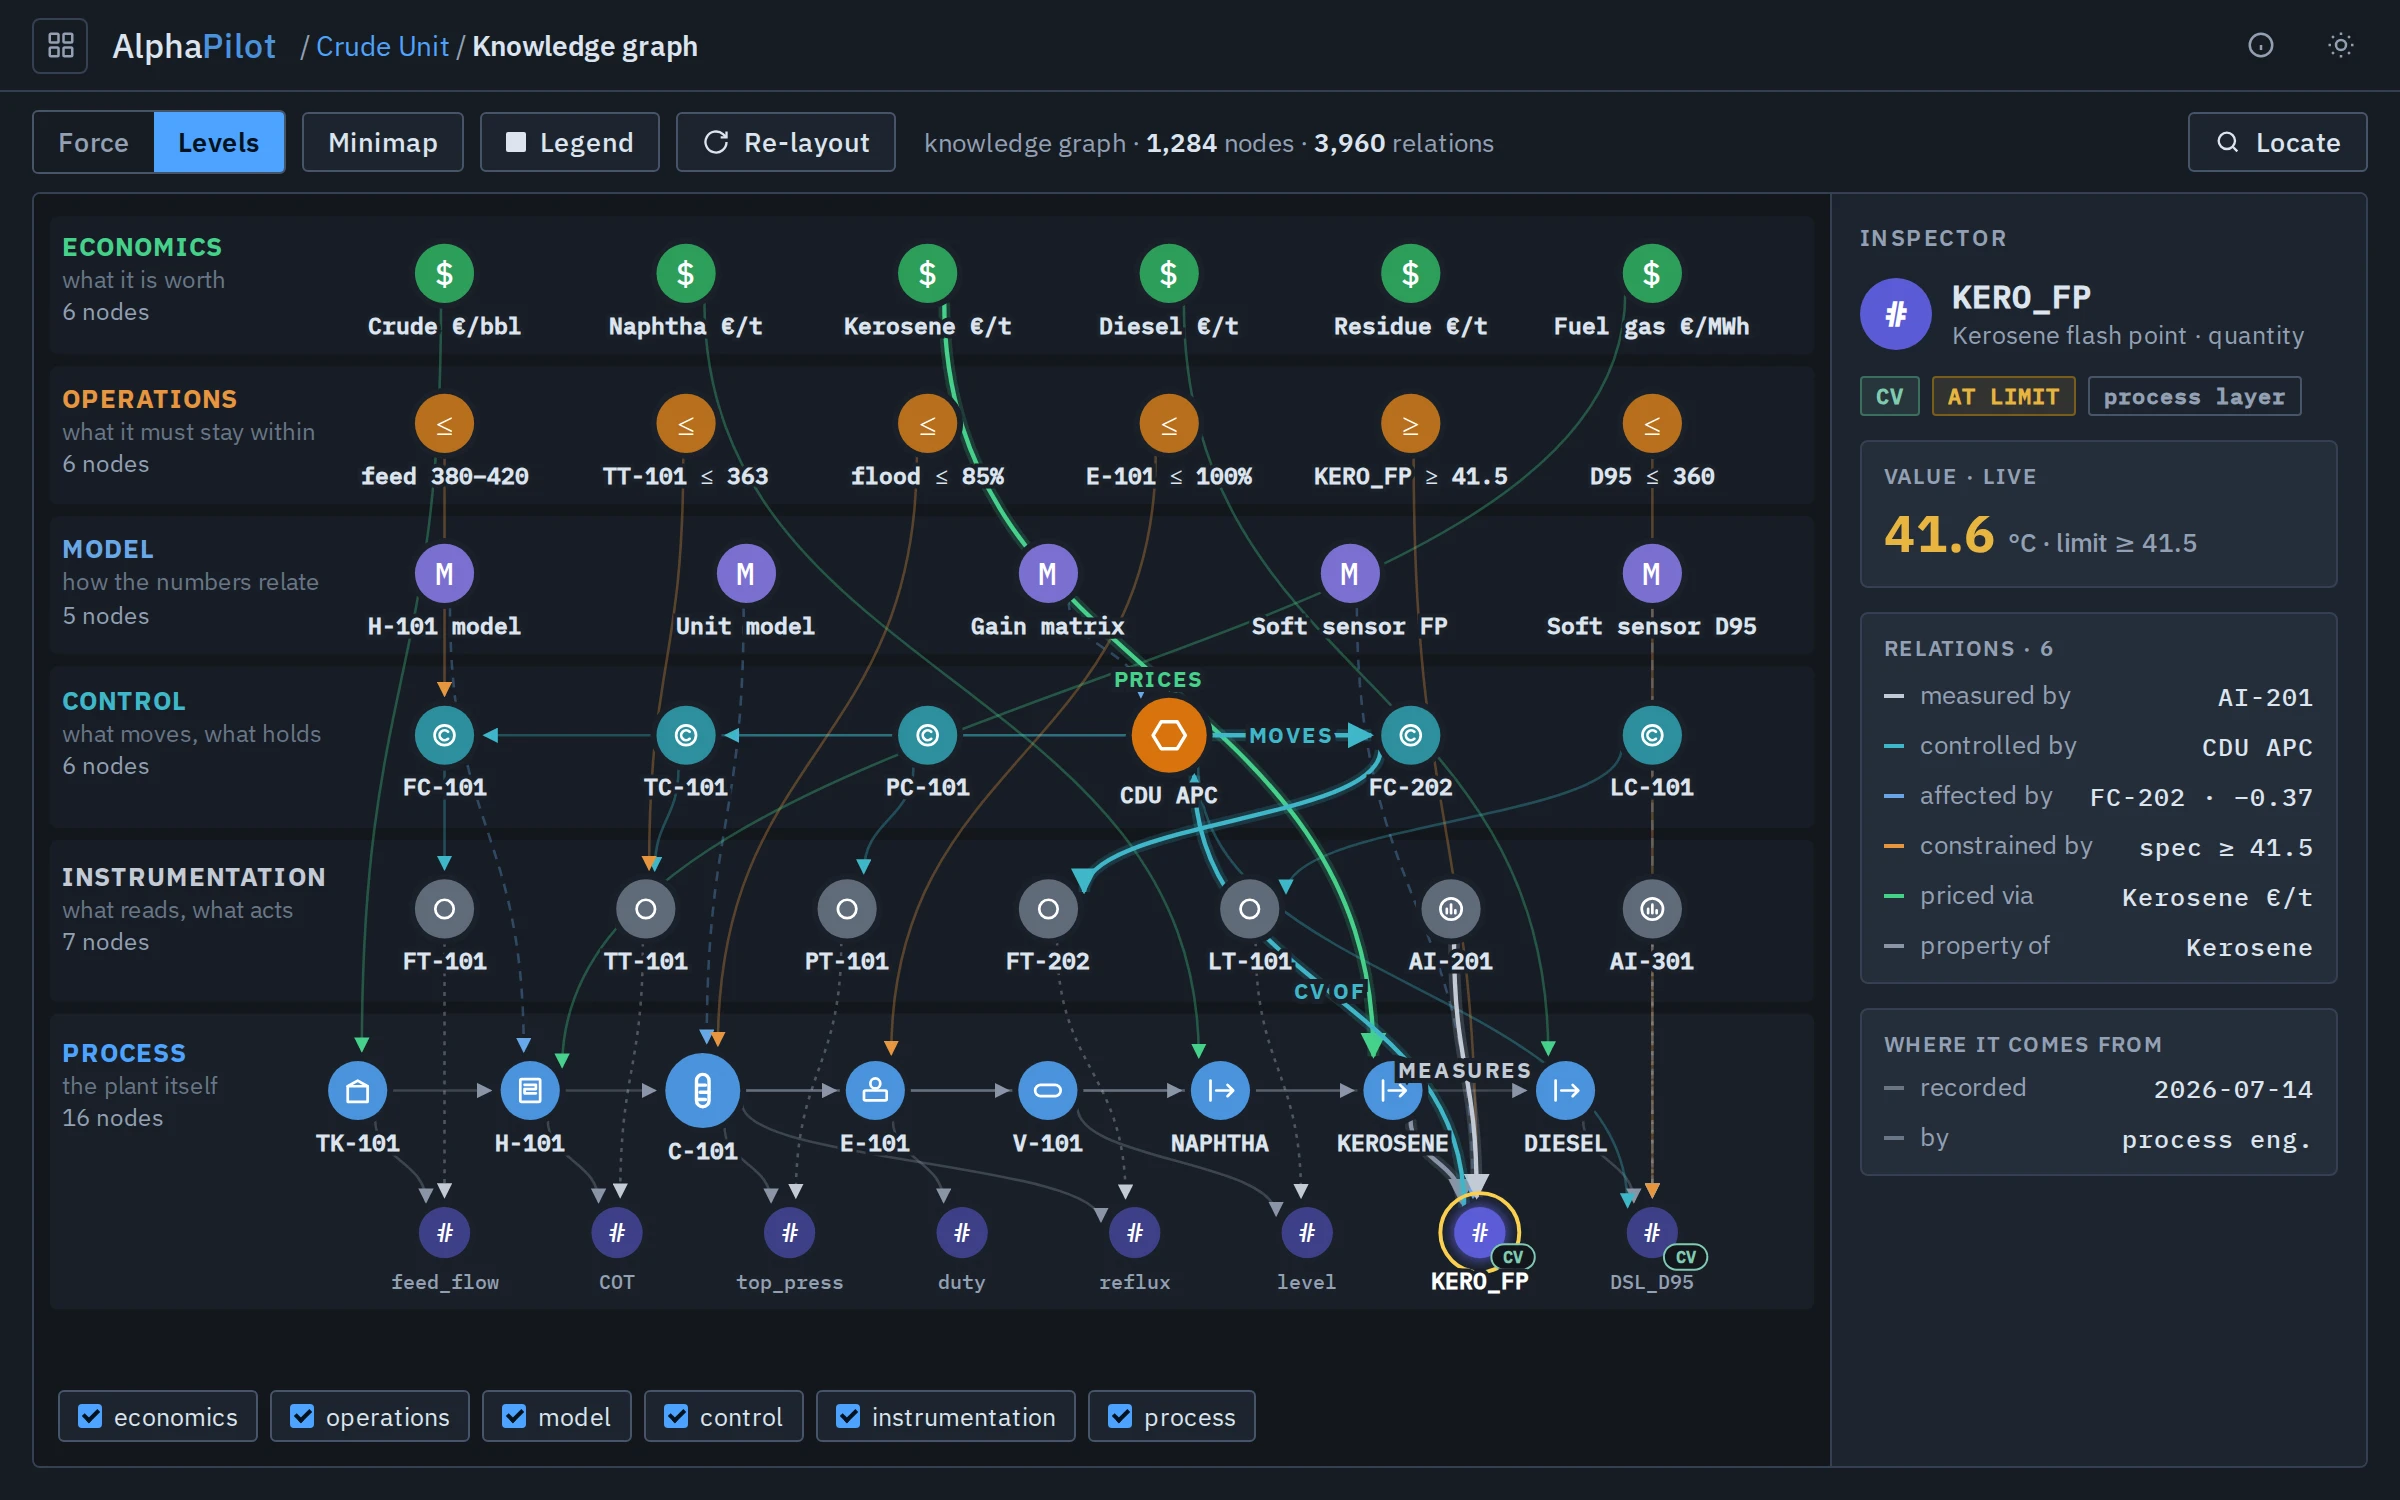
Task: Click the AT LIMIT tag in inspector
Action: (2003, 397)
